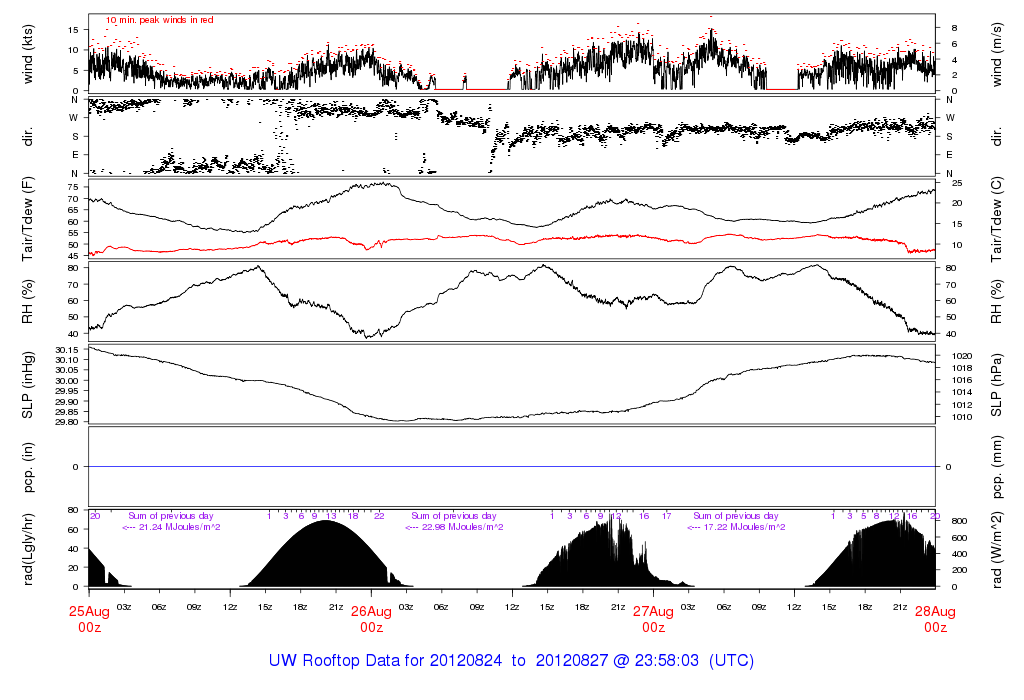Click the purple '13' hour marker

(x=331, y=516)
